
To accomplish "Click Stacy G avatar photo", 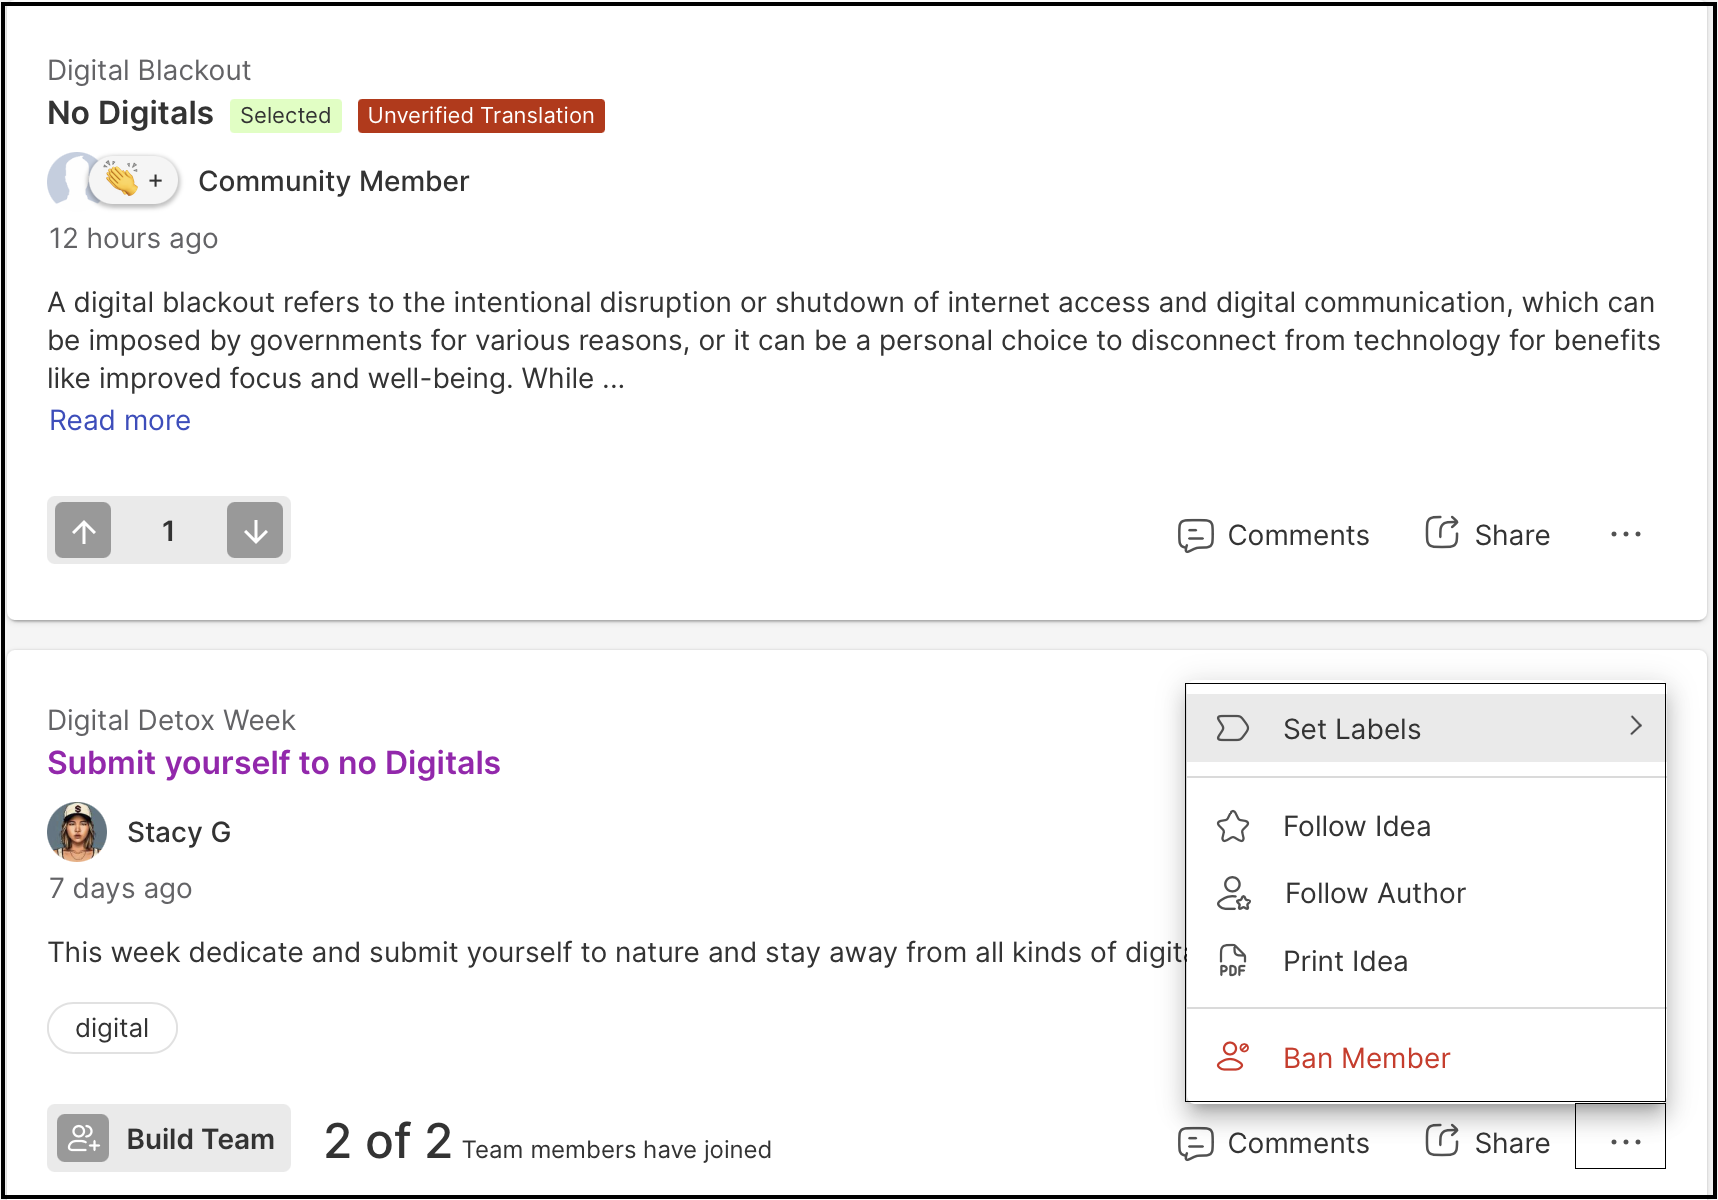I will click(x=77, y=831).
